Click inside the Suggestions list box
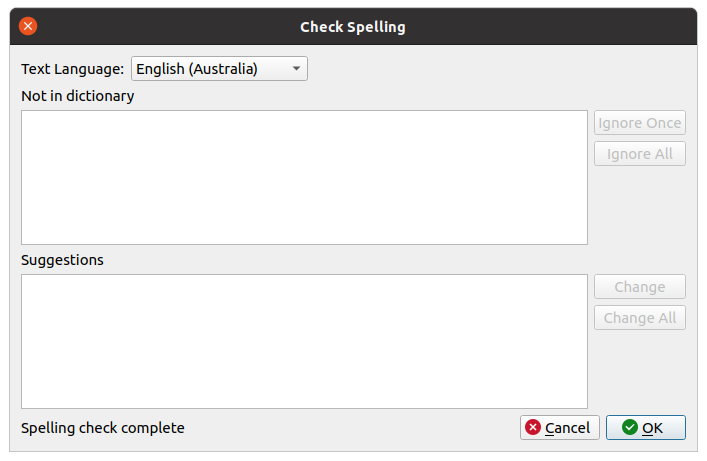Viewport: 707px width, 461px height. [304, 341]
